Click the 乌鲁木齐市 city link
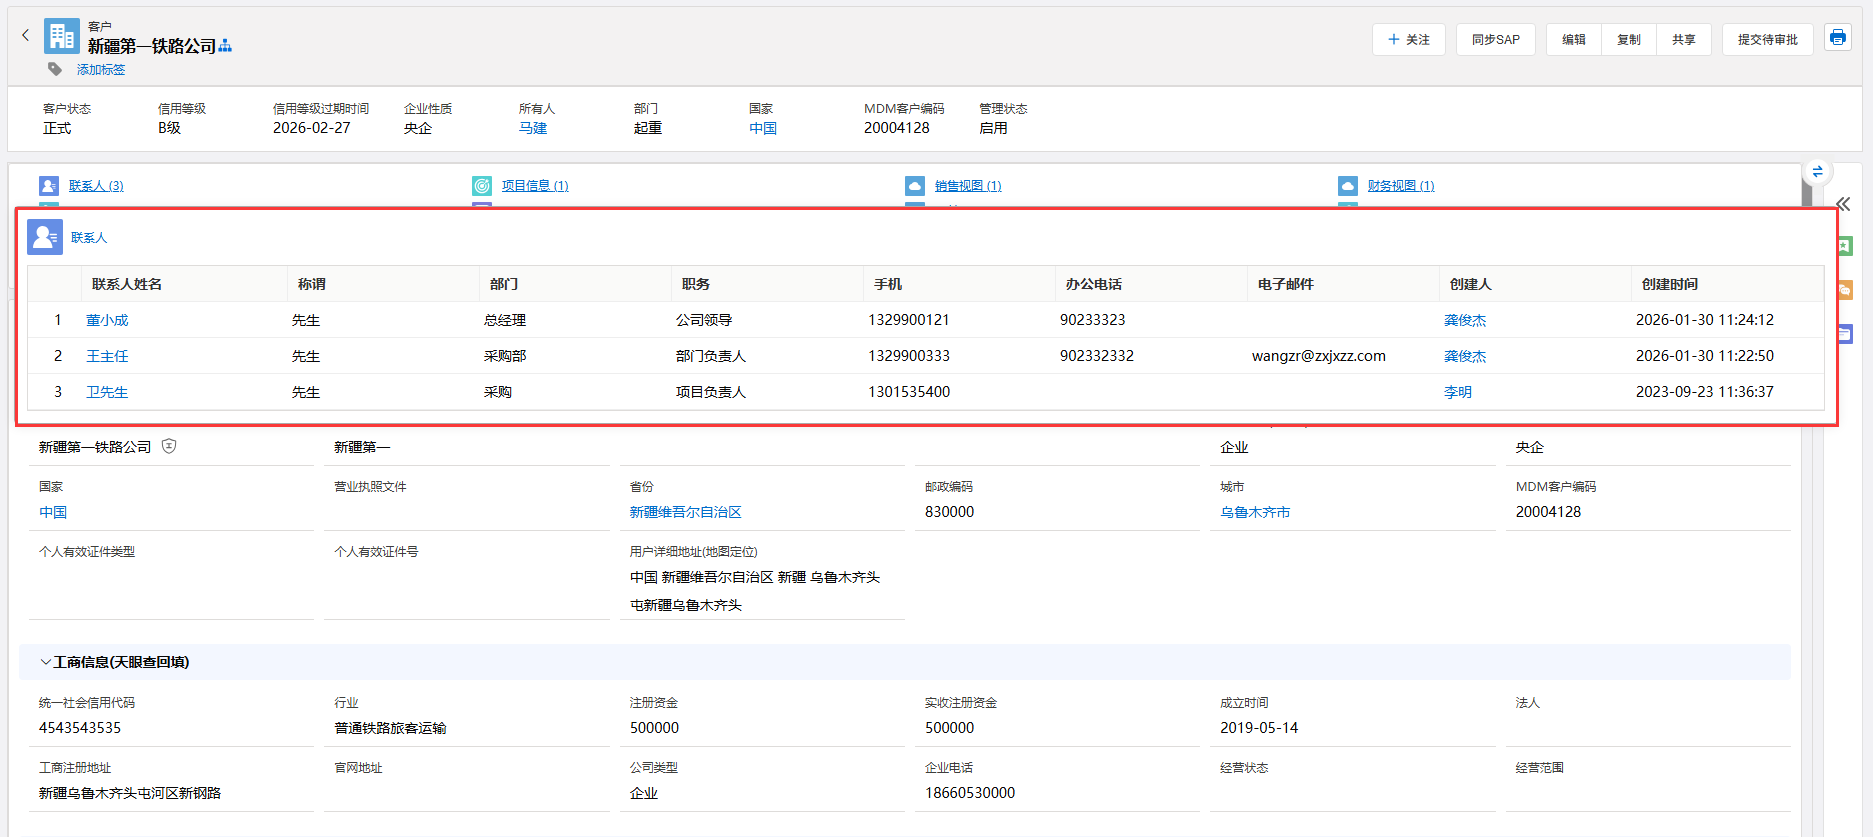The height and width of the screenshot is (837, 1873). coord(1254,512)
